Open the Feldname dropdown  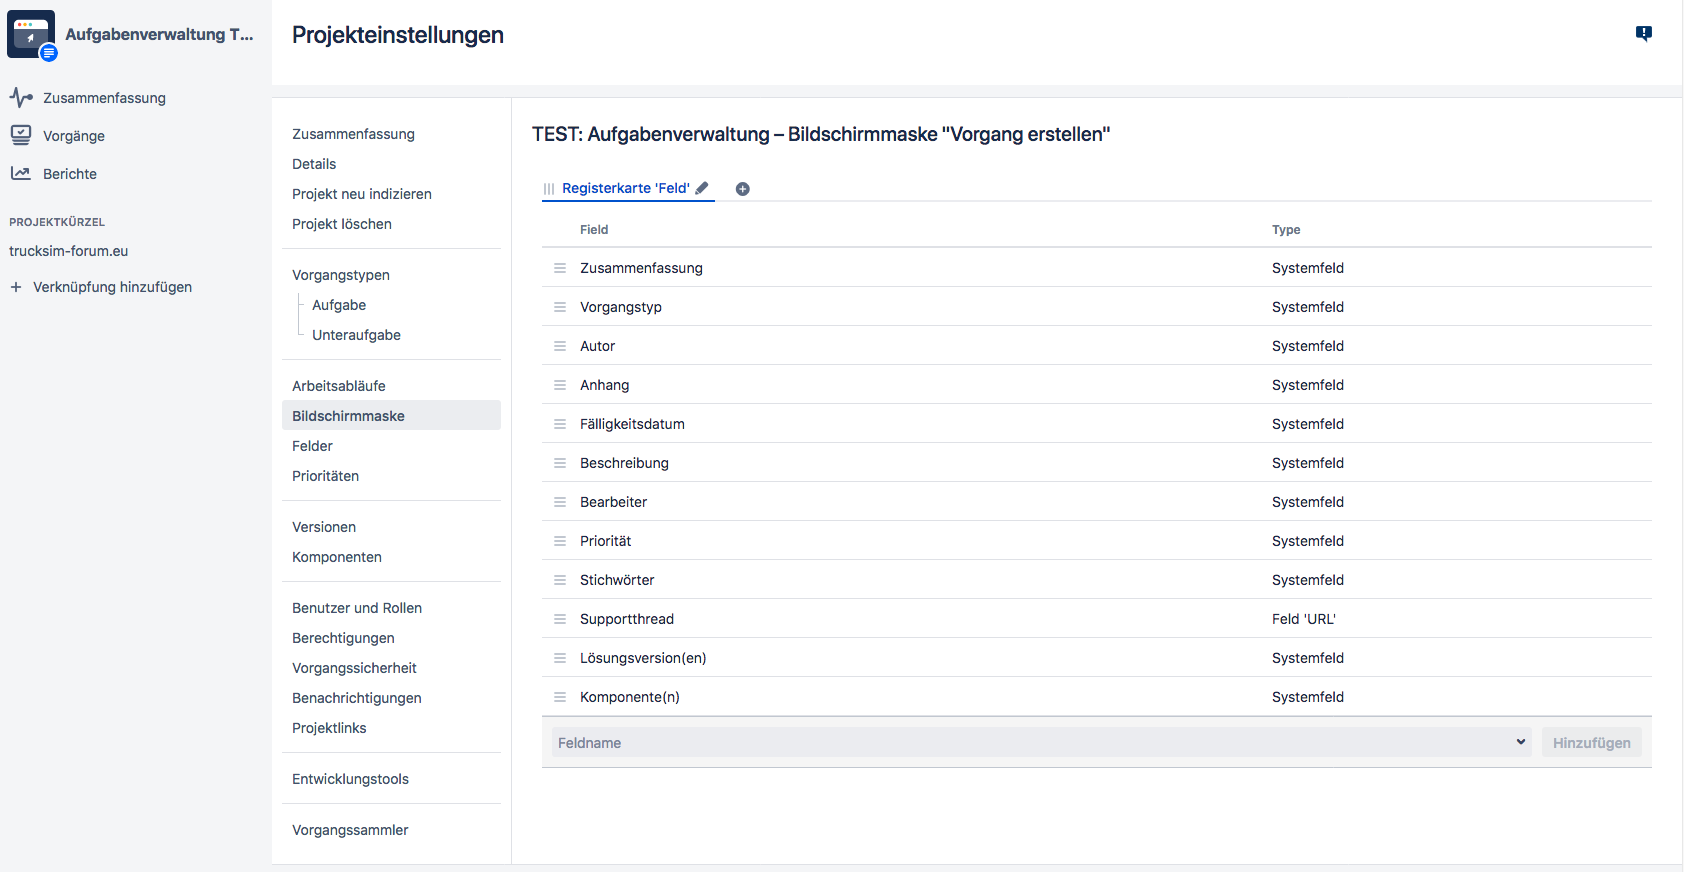coord(1040,742)
